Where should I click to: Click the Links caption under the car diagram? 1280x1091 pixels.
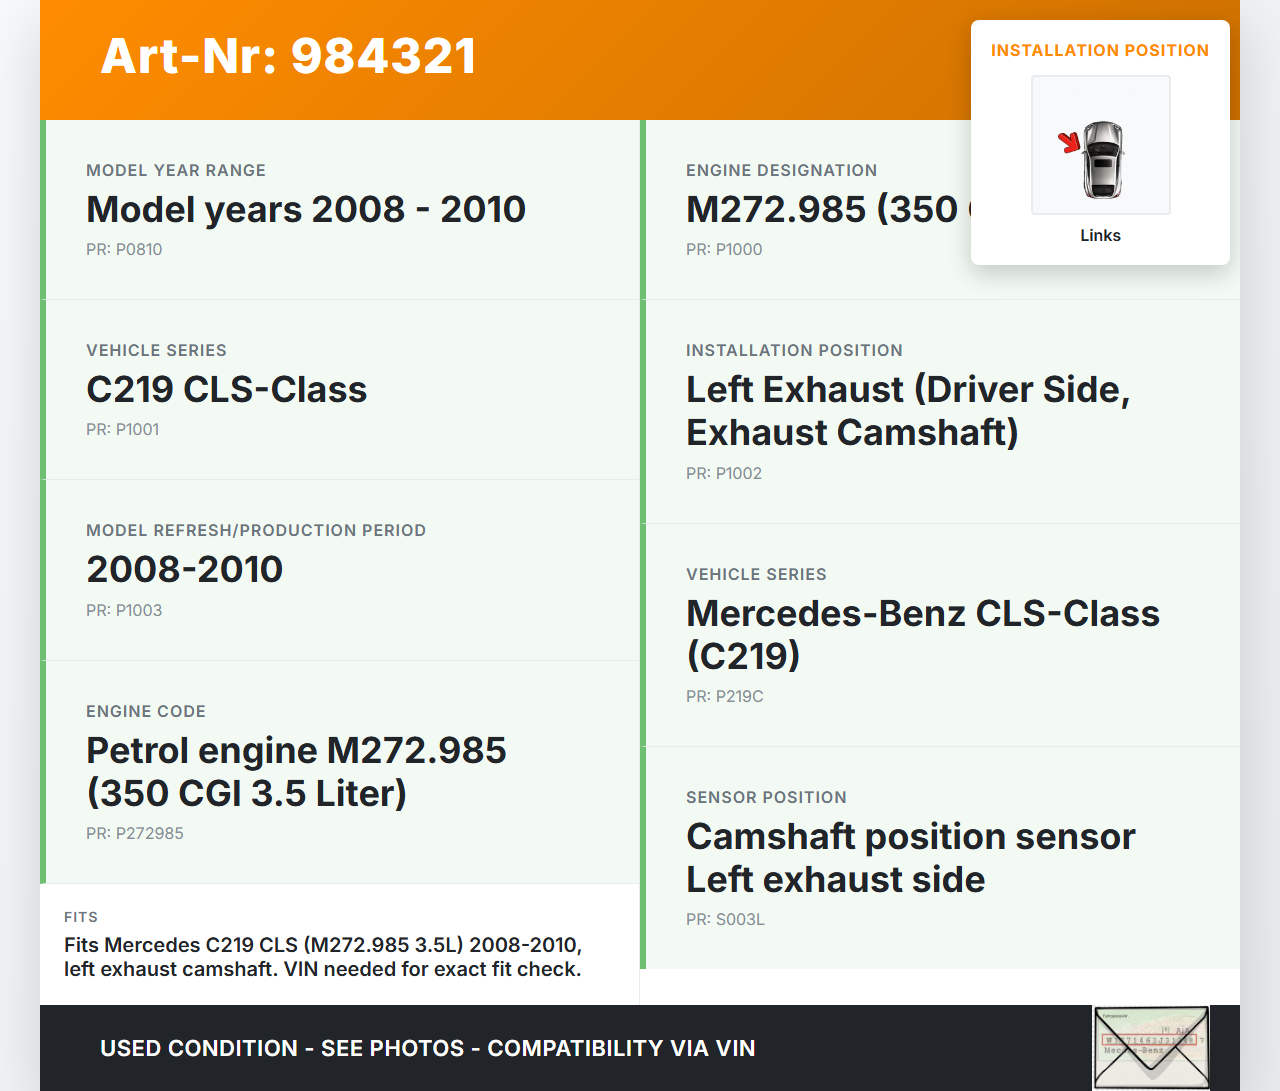(1100, 235)
